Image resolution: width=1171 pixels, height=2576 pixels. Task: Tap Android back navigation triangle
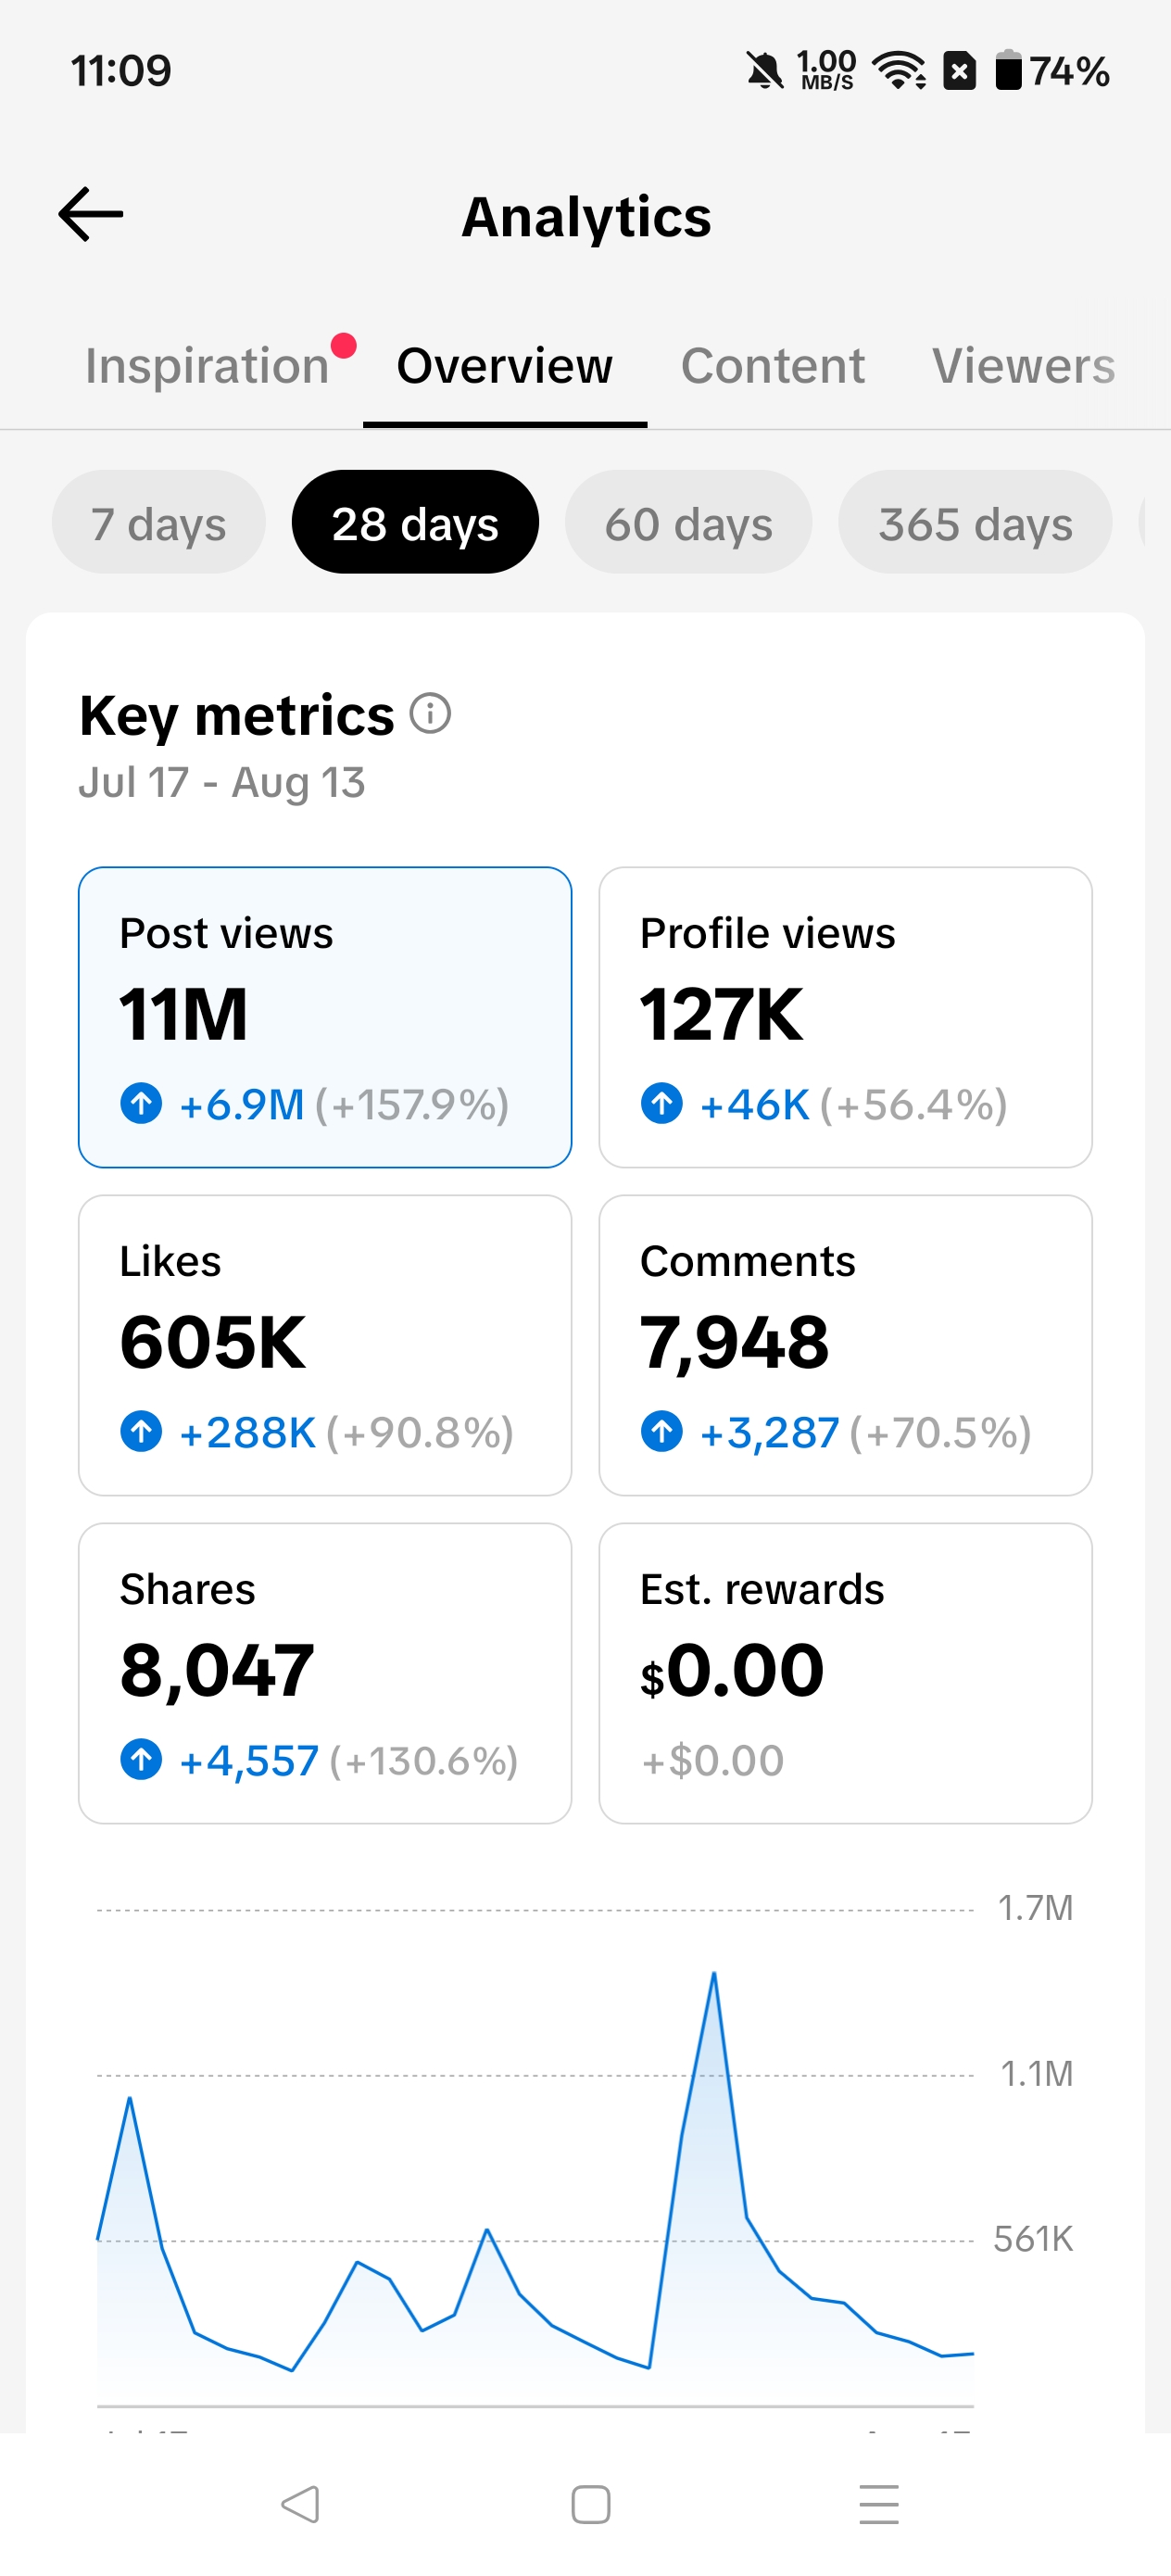click(x=300, y=2504)
